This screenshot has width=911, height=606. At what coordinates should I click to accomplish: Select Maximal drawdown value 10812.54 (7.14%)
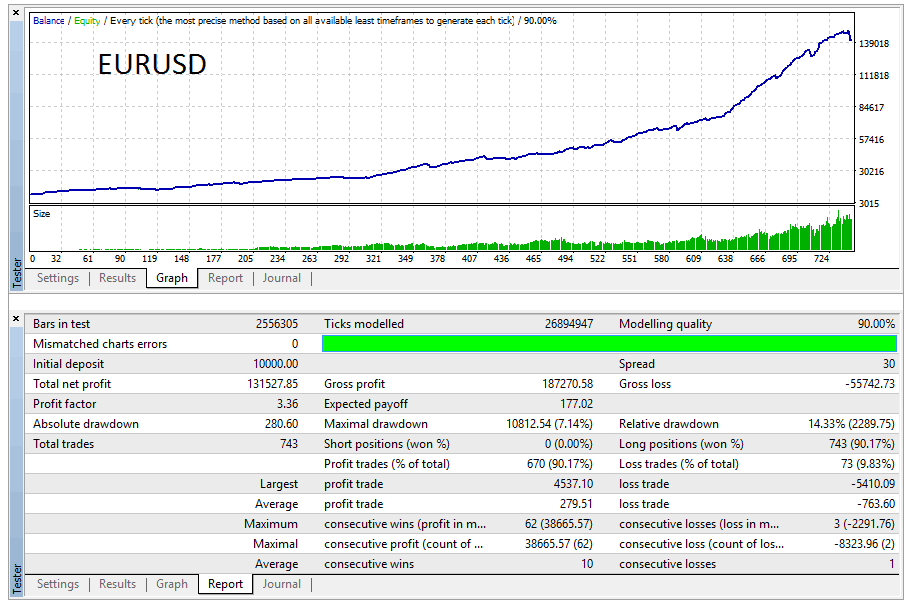click(x=550, y=424)
